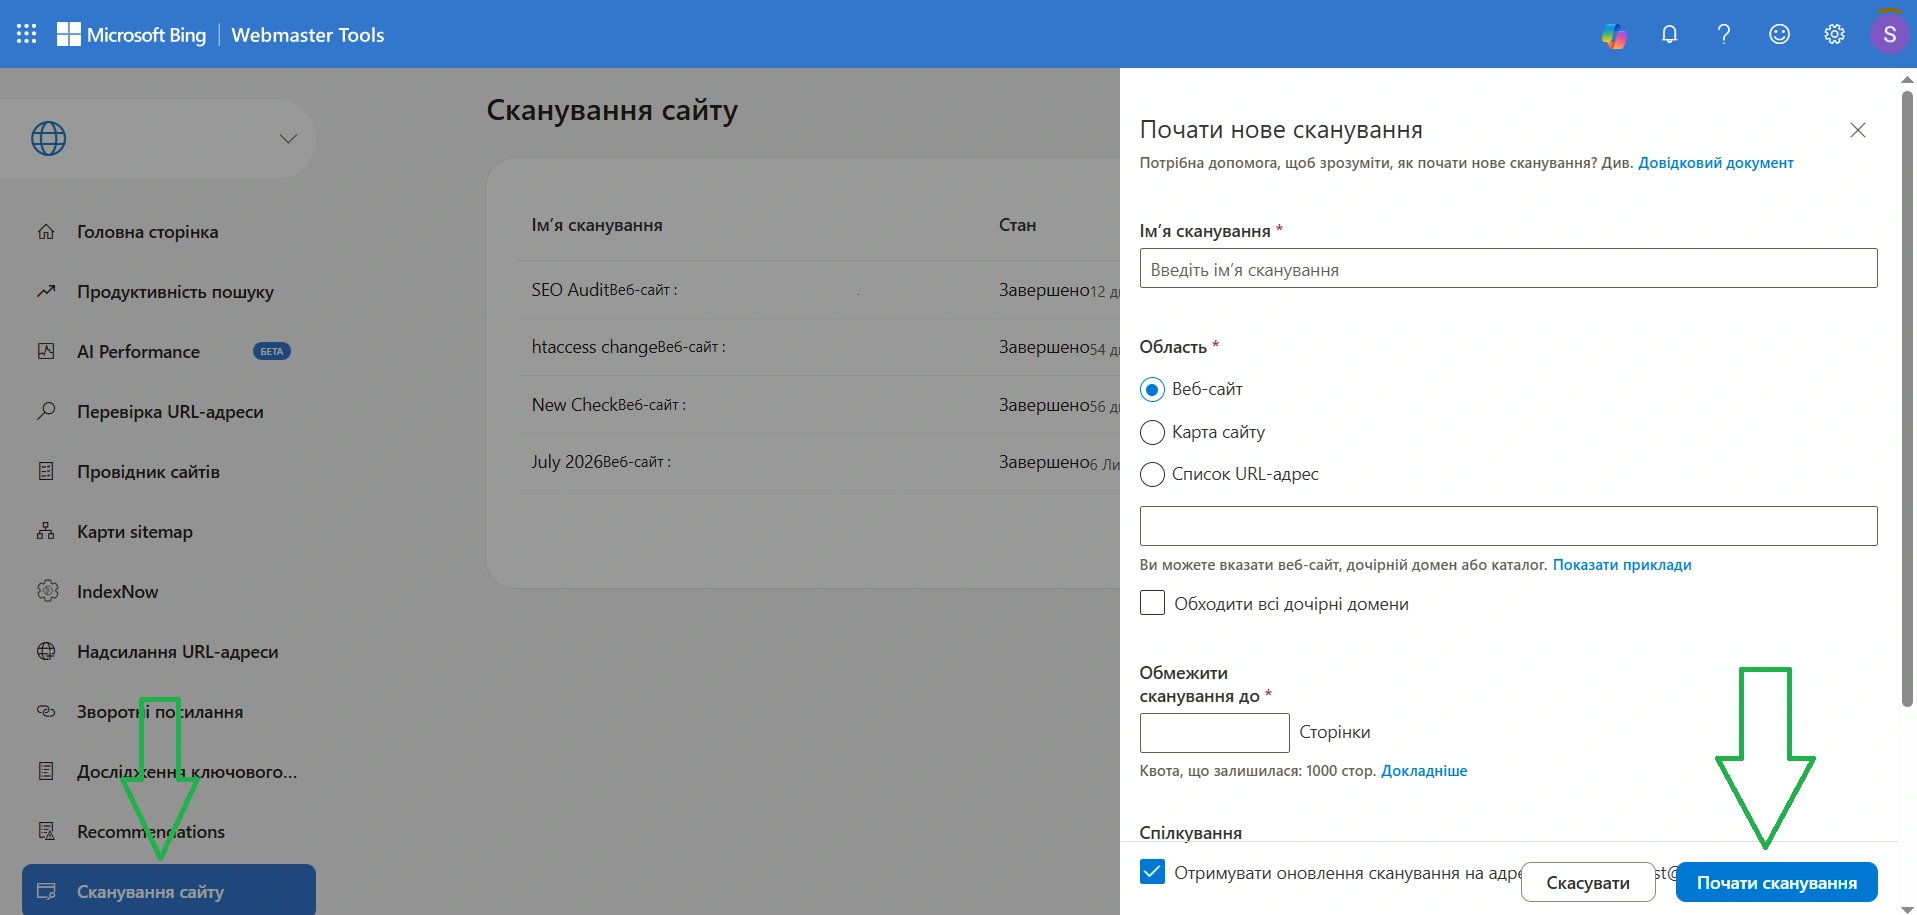1917x915 pixels.
Task: Click the Сканування сайту menu icon
Action: tap(46, 891)
